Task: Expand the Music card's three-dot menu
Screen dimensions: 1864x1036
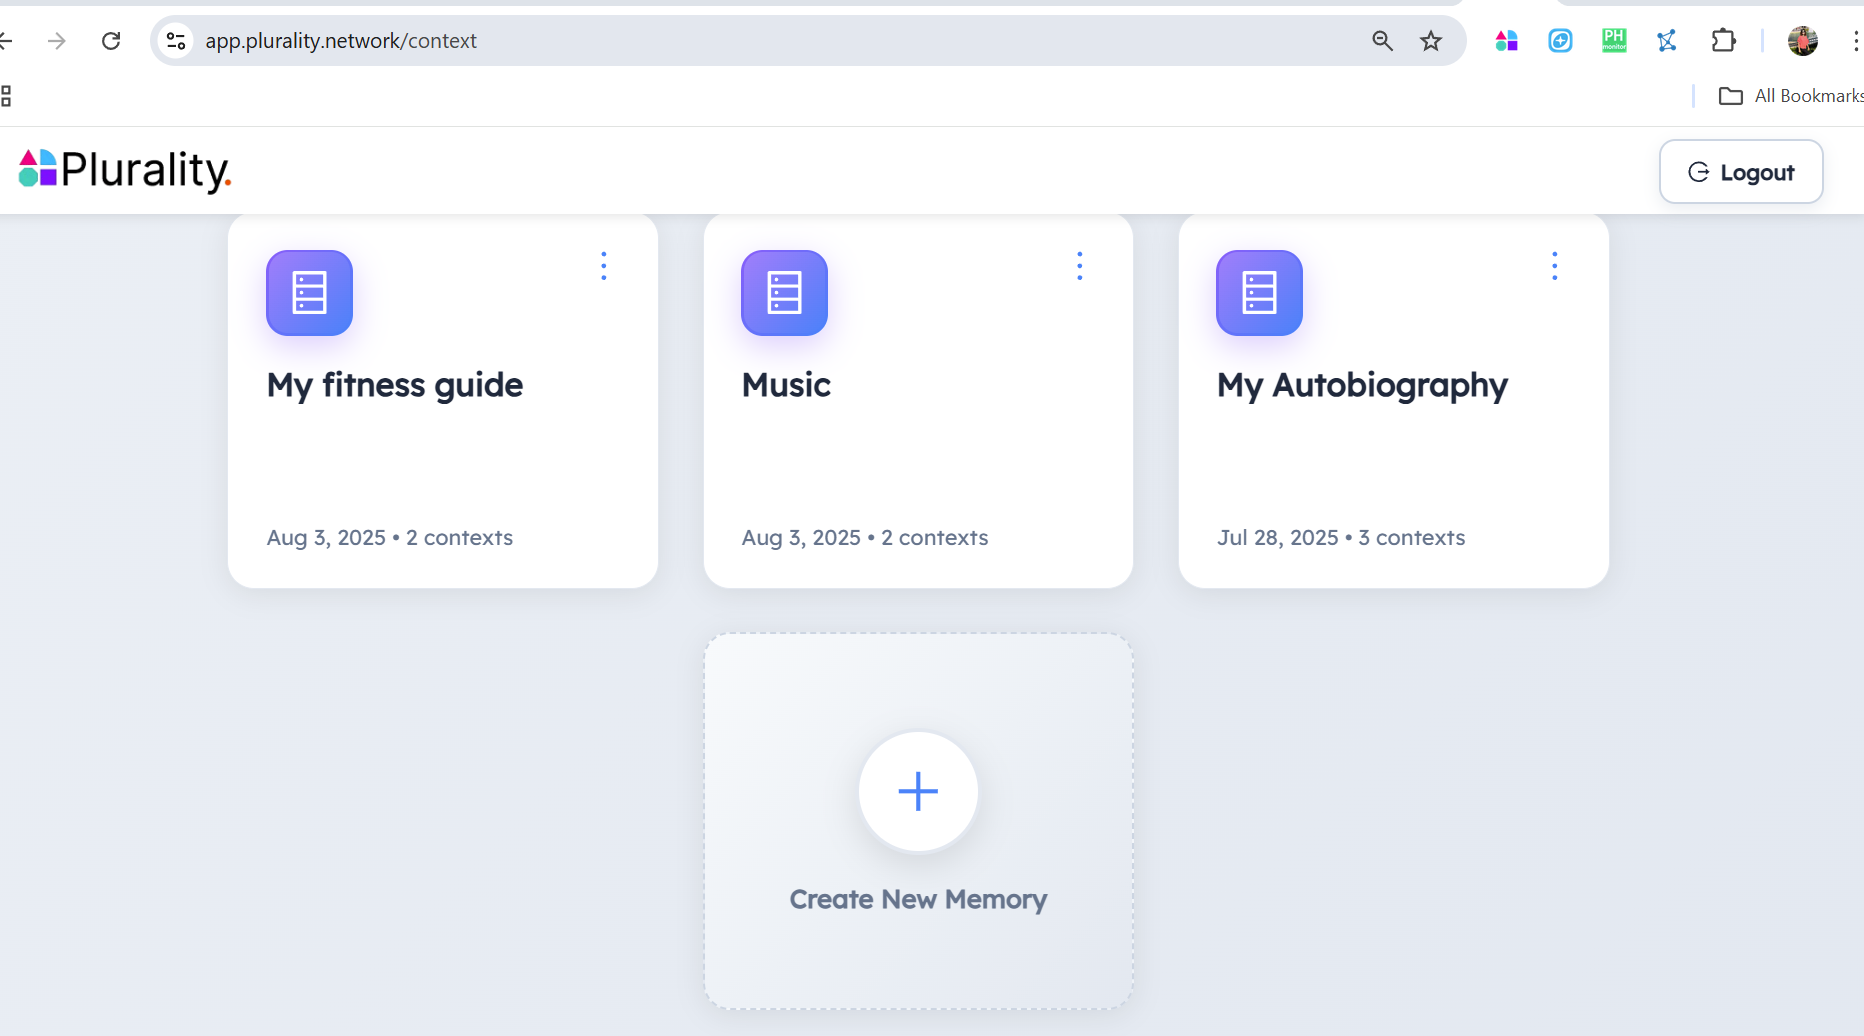Action: pos(1080,266)
